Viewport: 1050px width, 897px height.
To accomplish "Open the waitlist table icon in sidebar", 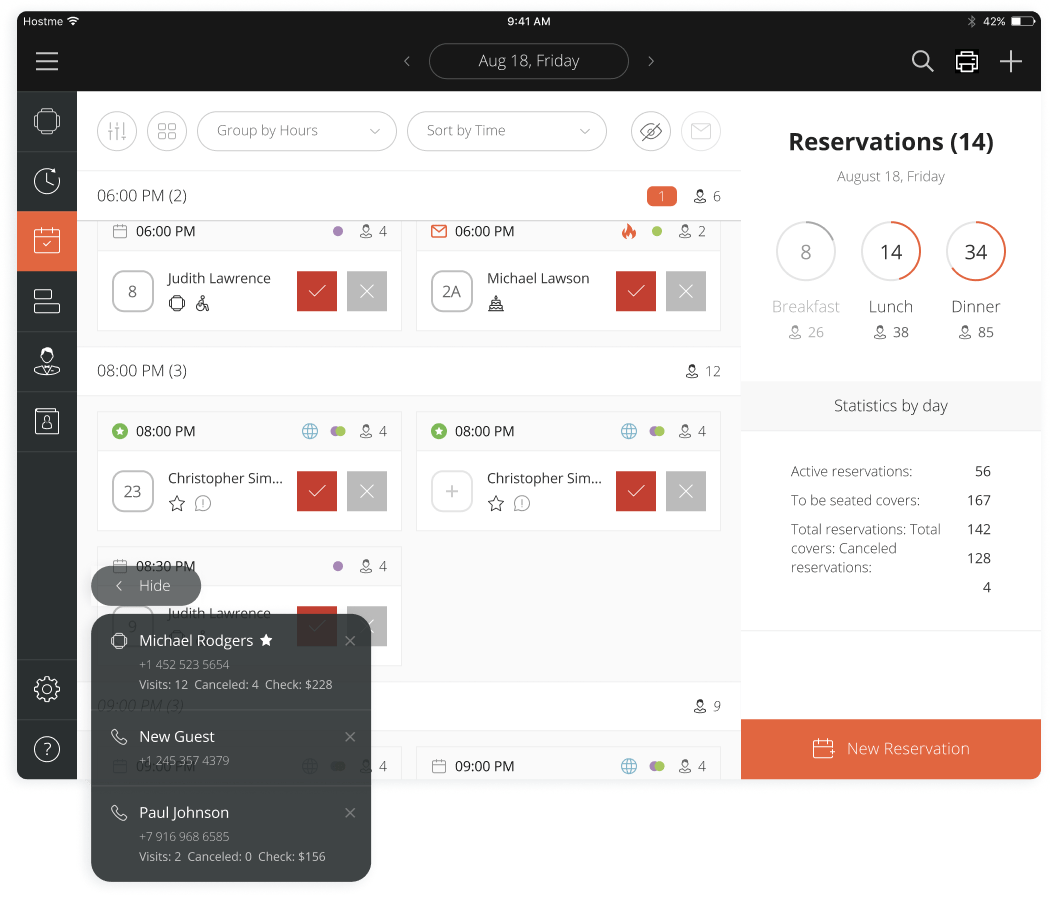I will pyautogui.click(x=47, y=121).
